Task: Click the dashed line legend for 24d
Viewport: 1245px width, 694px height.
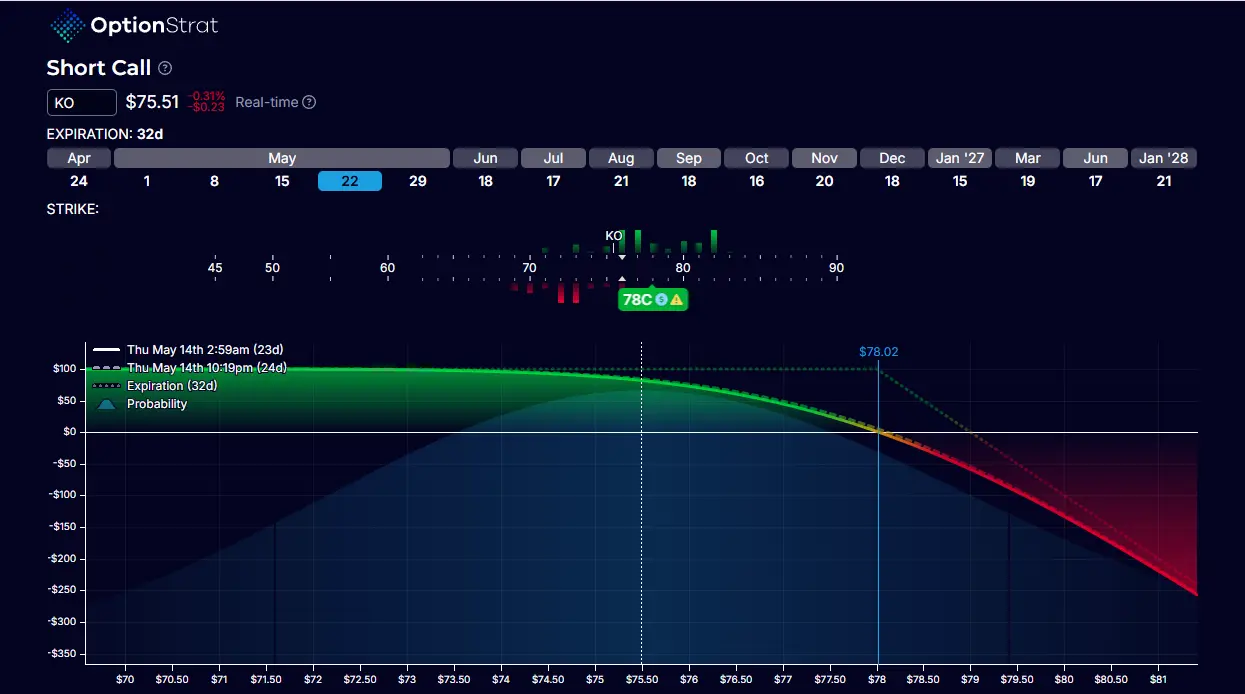Action: [107, 368]
